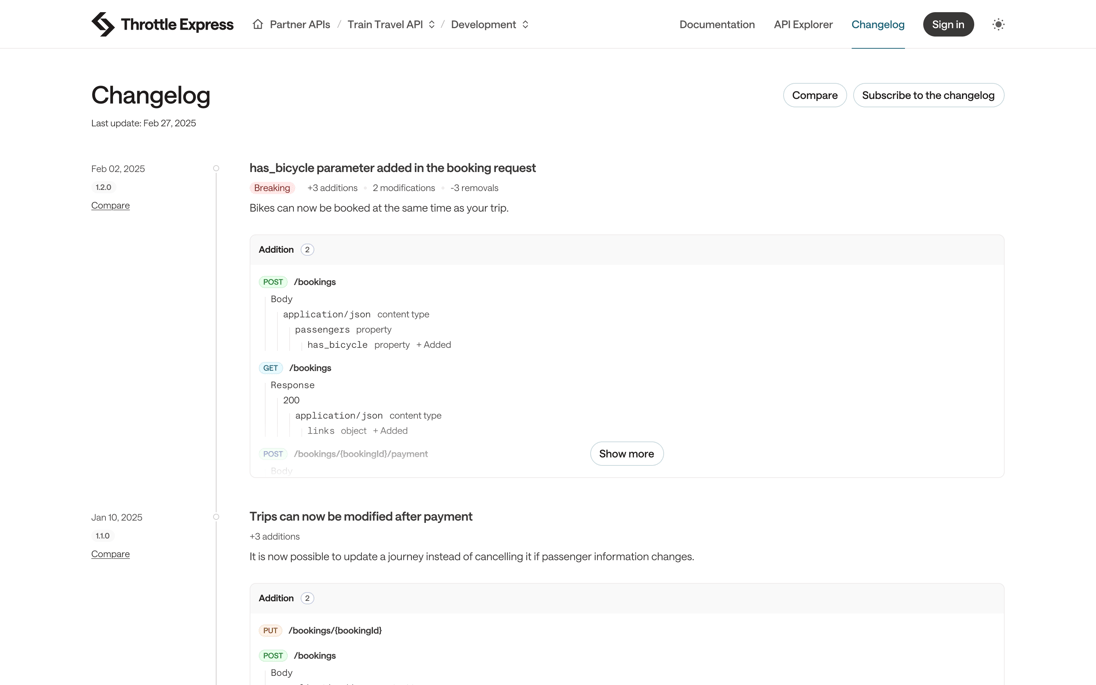Click the timeline marker beside Jan 10, 2025
The image size is (1096, 685).
pyautogui.click(x=216, y=516)
